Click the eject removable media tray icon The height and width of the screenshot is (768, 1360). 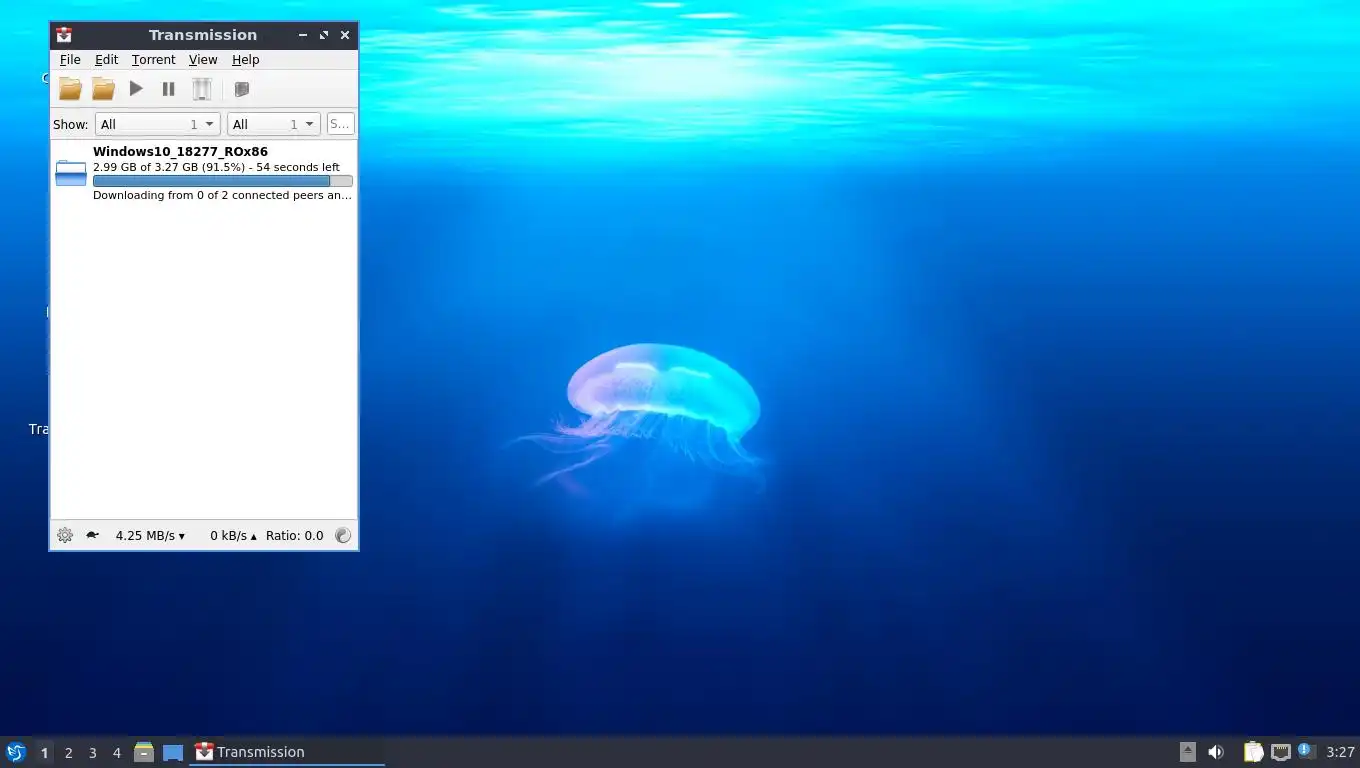coord(1187,752)
